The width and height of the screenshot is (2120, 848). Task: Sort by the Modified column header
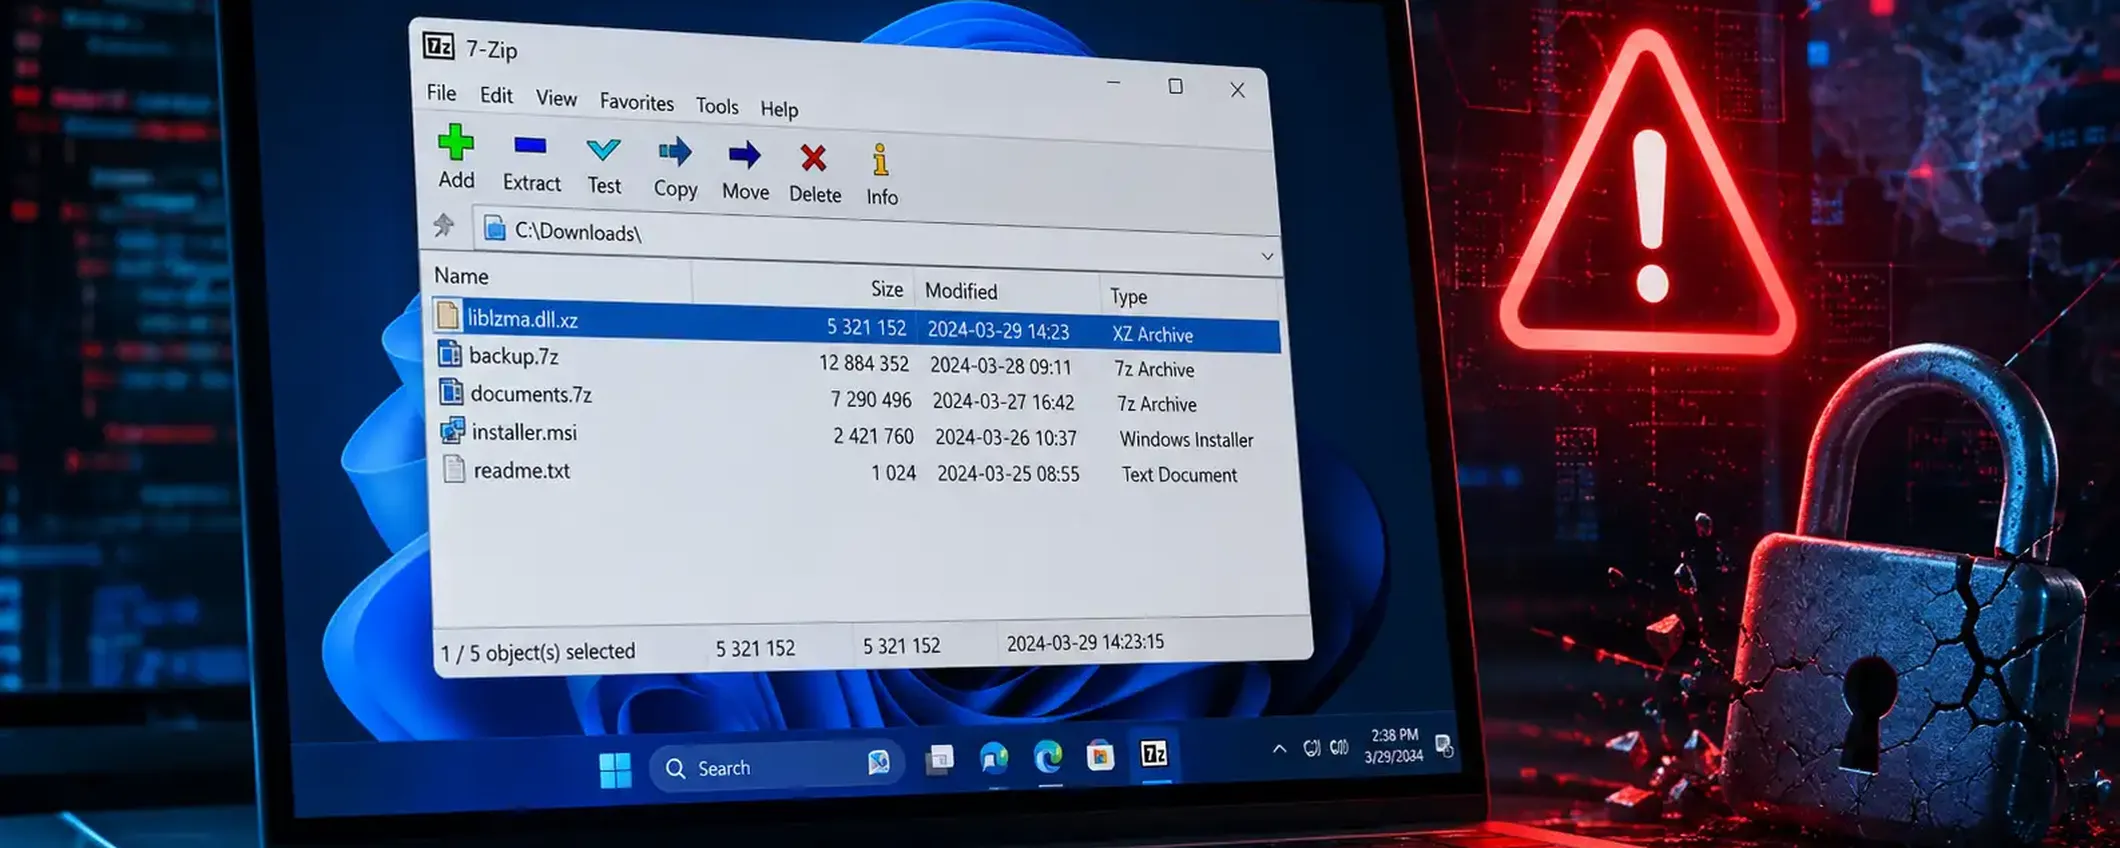pyautogui.click(x=961, y=291)
